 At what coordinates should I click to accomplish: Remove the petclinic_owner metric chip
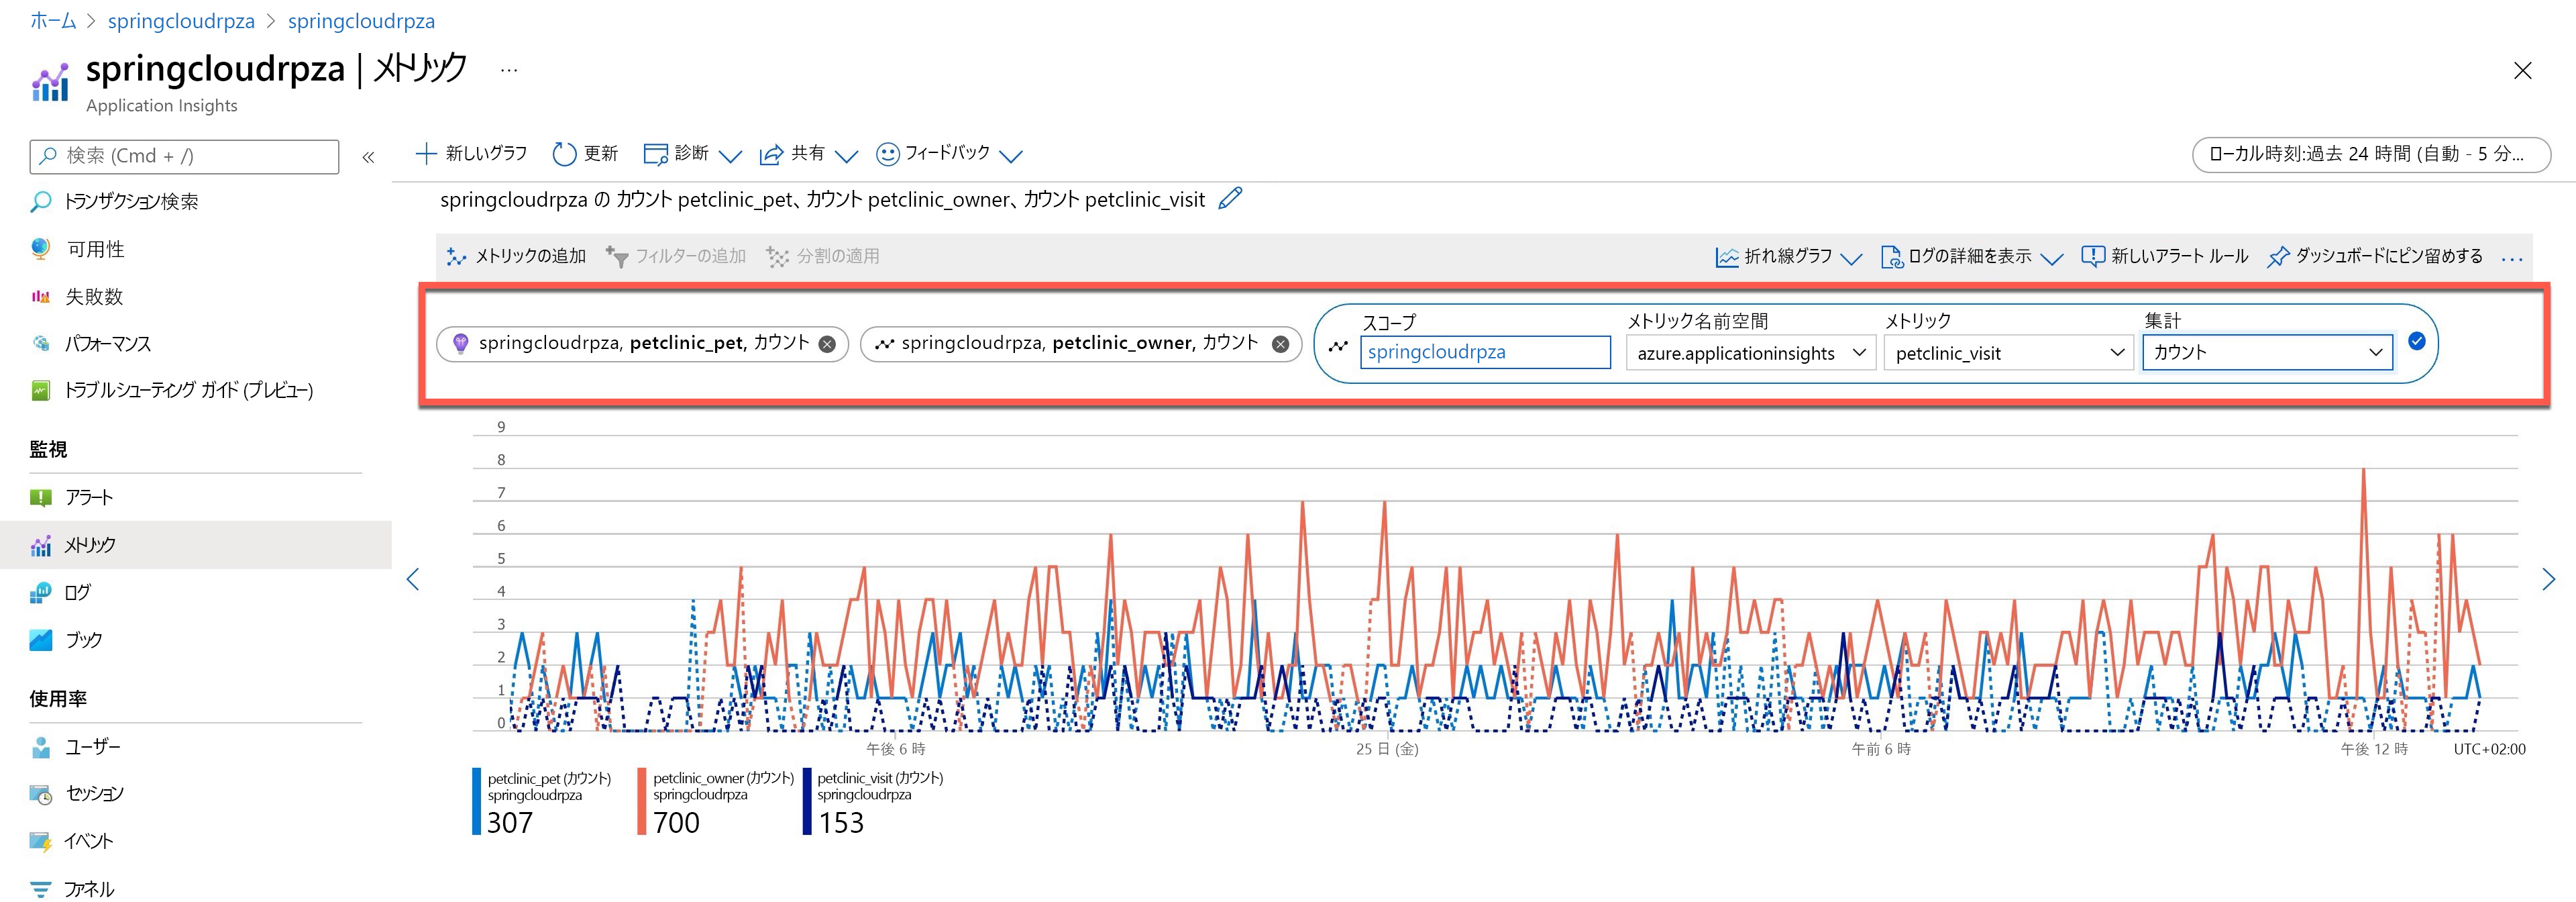(x=1280, y=344)
